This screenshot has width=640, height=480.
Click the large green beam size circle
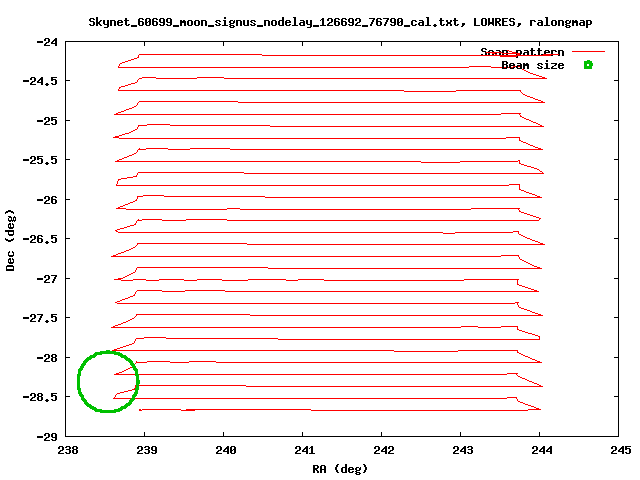coord(108,382)
